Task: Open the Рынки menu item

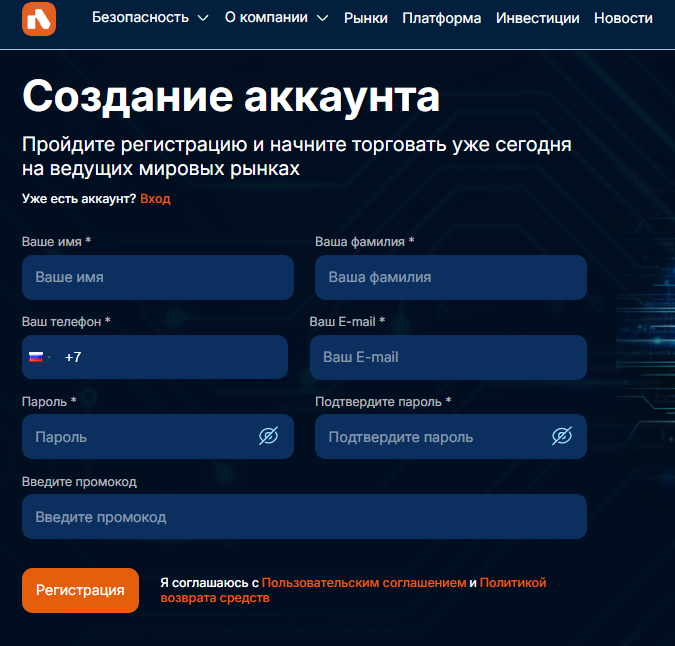Action: point(365,18)
